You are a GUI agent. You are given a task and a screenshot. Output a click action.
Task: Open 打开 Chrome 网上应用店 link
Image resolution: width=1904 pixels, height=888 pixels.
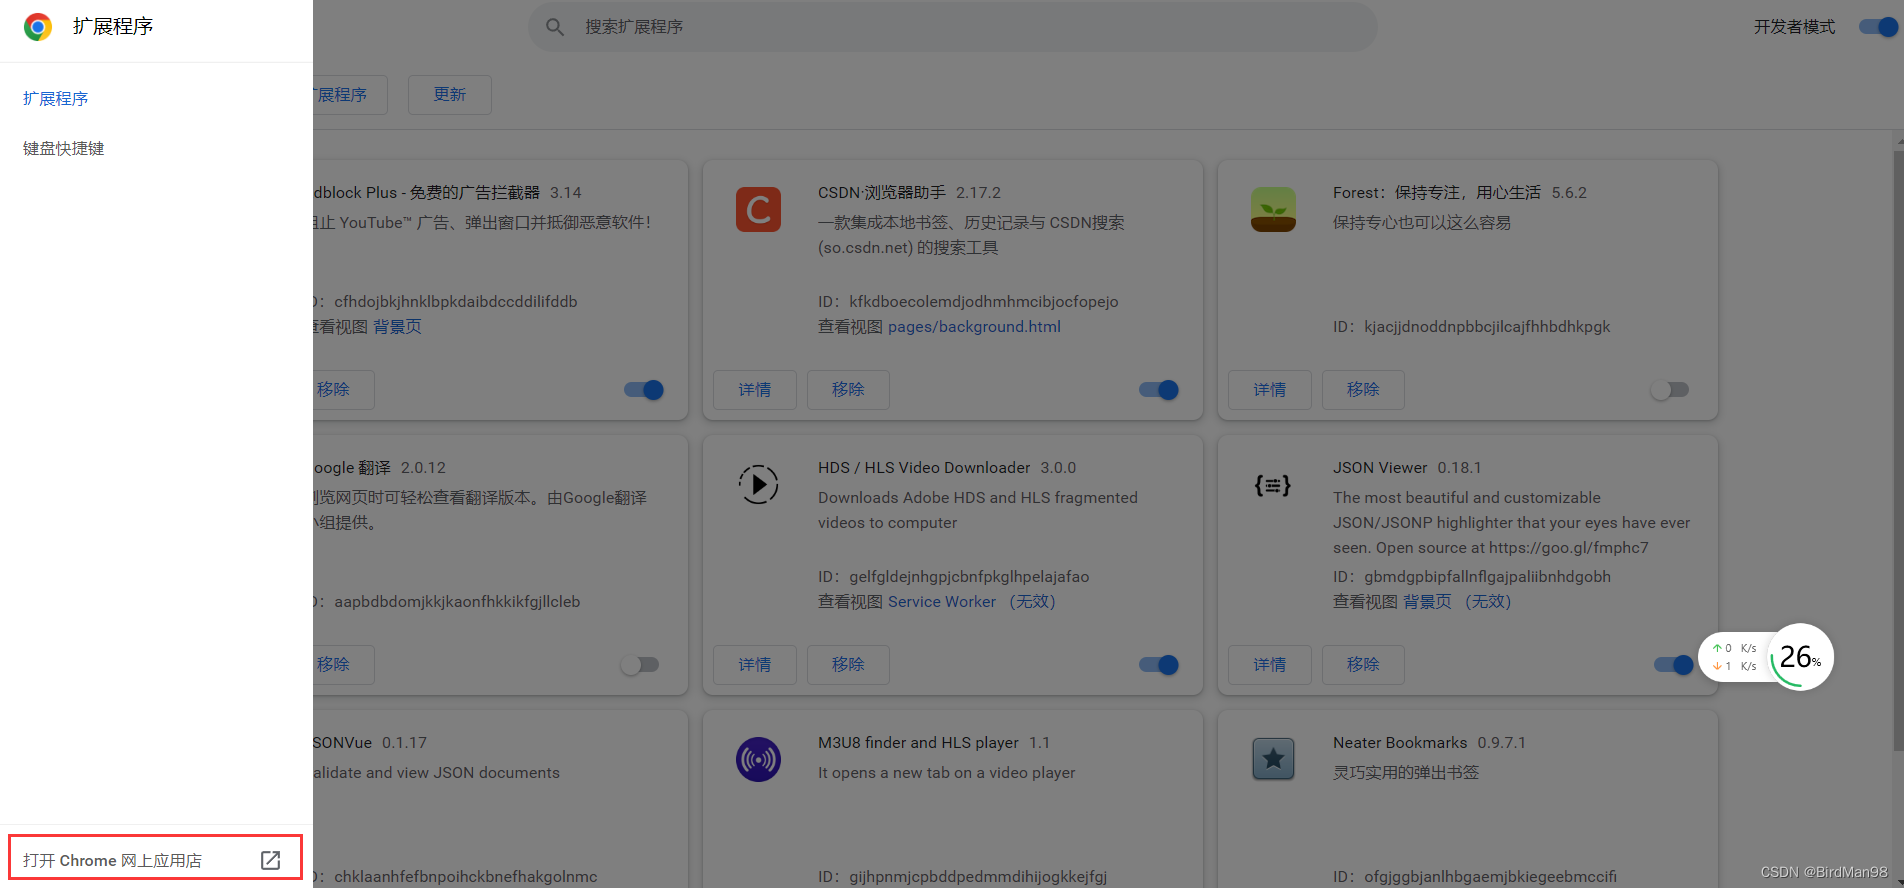pyautogui.click(x=155, y=858)
